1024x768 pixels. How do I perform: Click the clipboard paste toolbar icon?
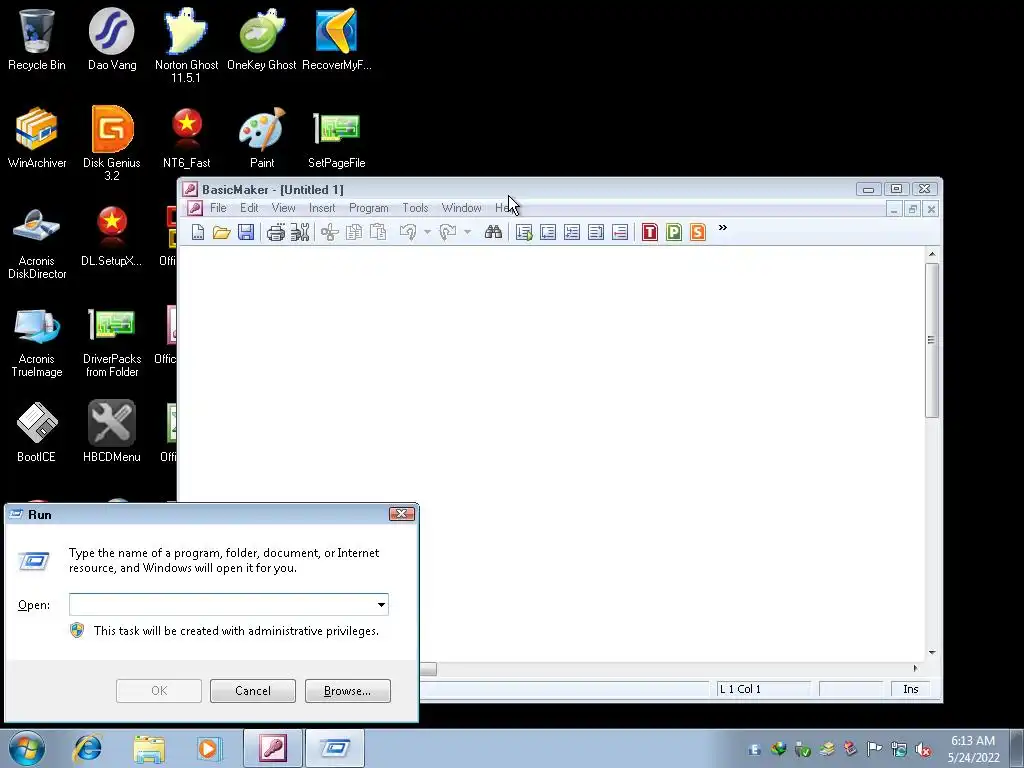point(378,232)
